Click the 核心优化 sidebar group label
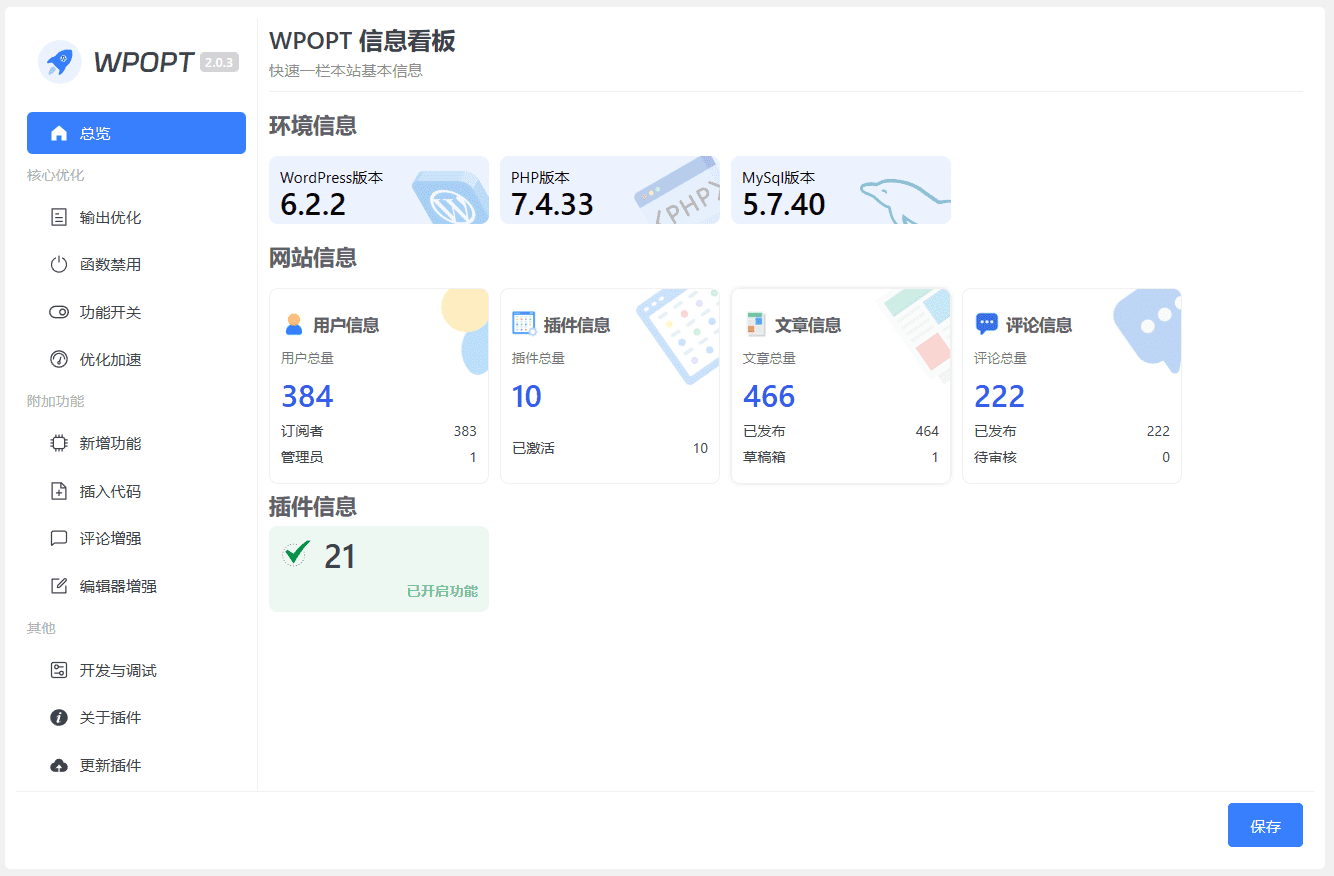Viewport: 1334px width, 876px height. [x=55, y=175]
